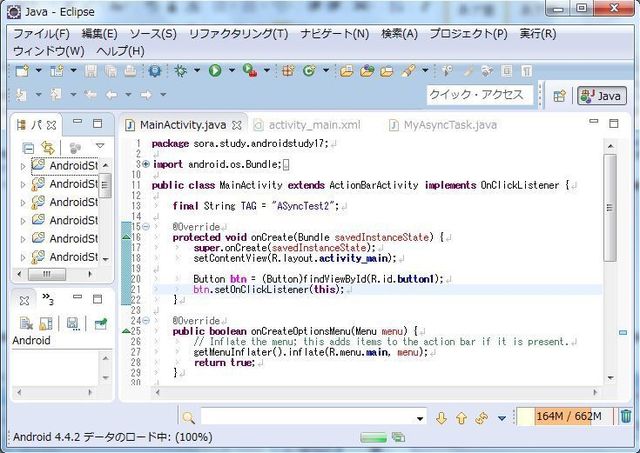Click the green Run button icon
The image size is (640, 453).
(x=215, y=71)
